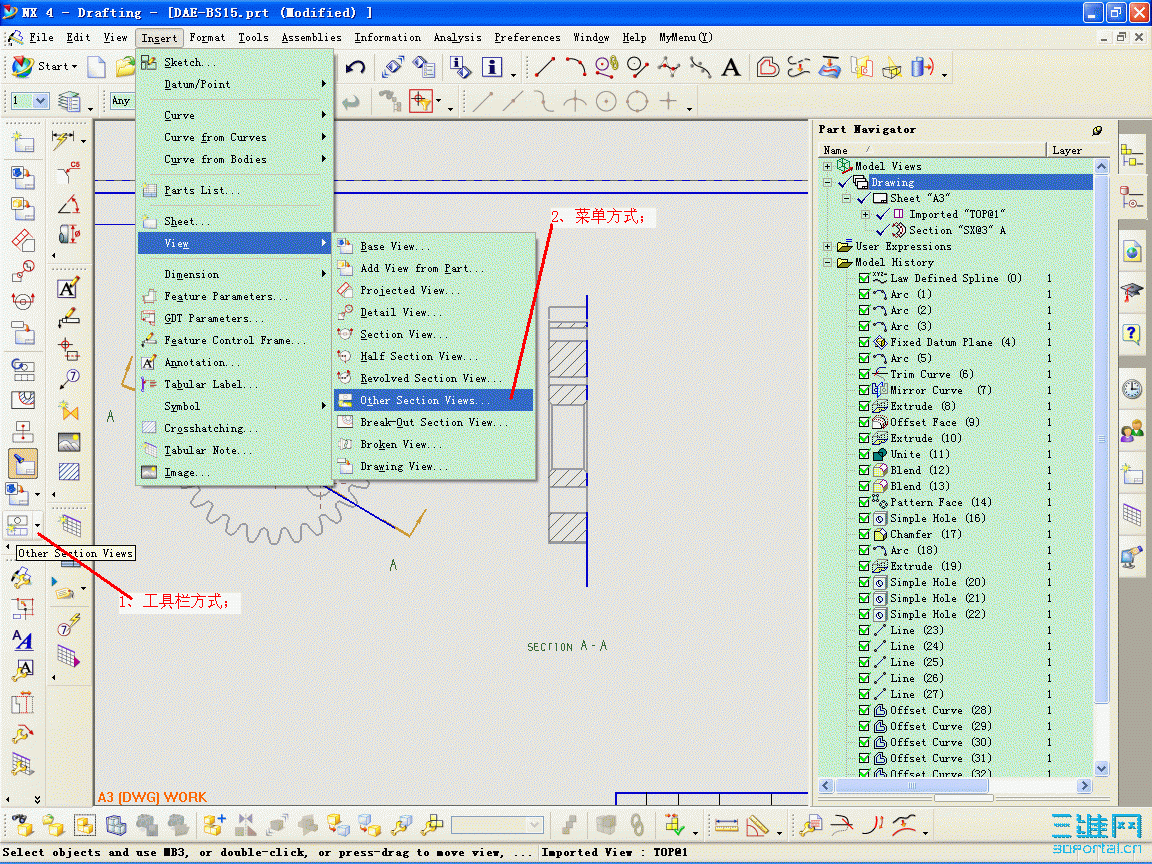The width and height of the screenshot is (1152, 864).
Task: Click the Tabular Note icon on left toolbar
Action: (71, 525)
